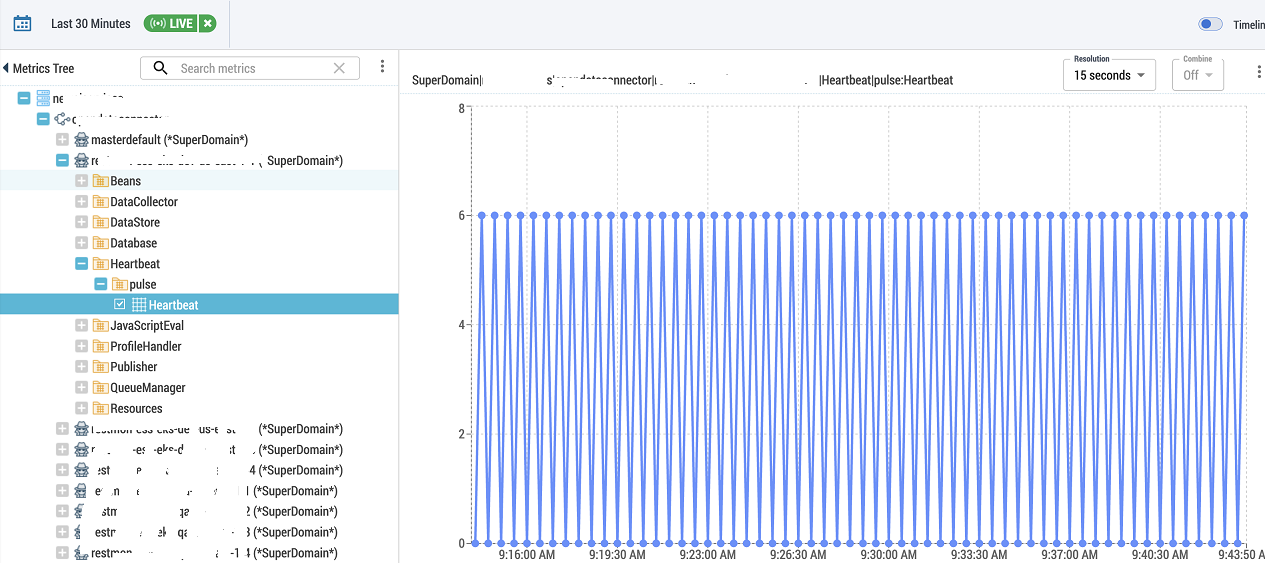
Task: Click the Beans folder icon
Action: [100, 181]
